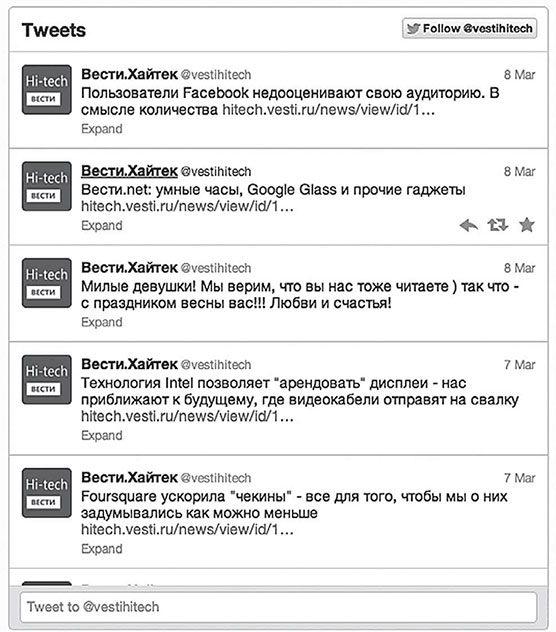Screen dimensions: 556x632
Task: Open the underlined Вести.Хайтек profile name
Action: (129, 171)
